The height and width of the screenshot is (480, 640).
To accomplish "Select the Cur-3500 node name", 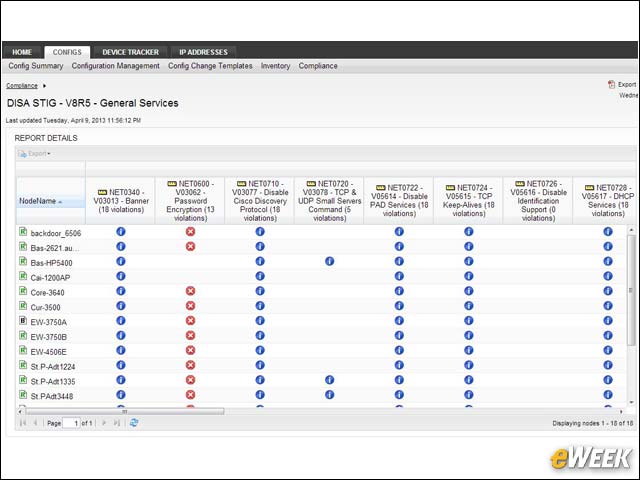I will [x=45, y=307].
